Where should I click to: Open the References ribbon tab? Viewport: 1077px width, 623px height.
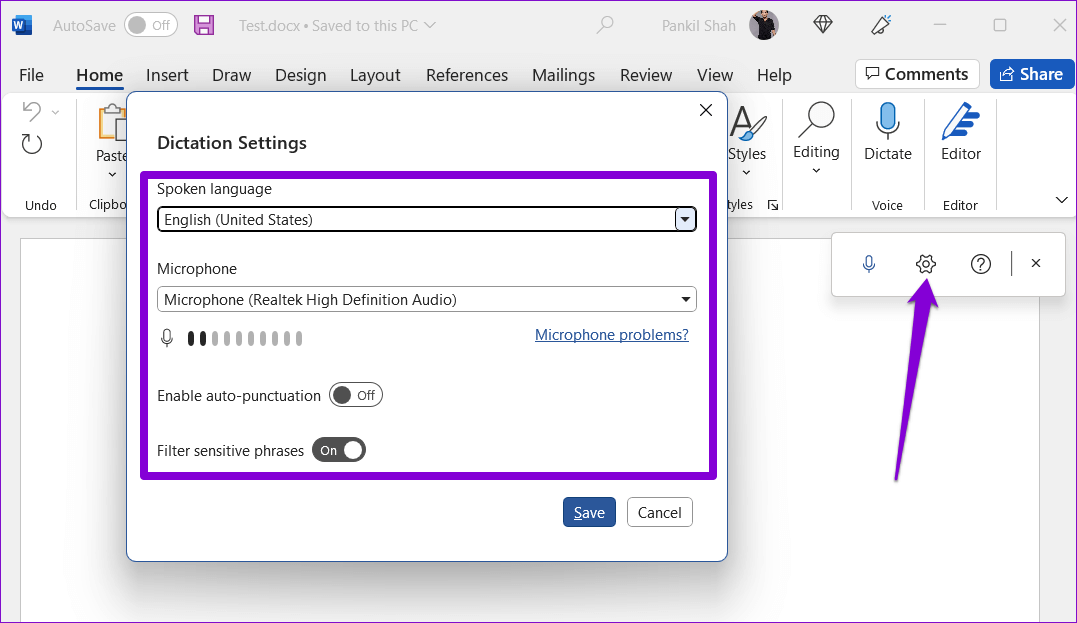pyautogui.click(x=466, y=75)
